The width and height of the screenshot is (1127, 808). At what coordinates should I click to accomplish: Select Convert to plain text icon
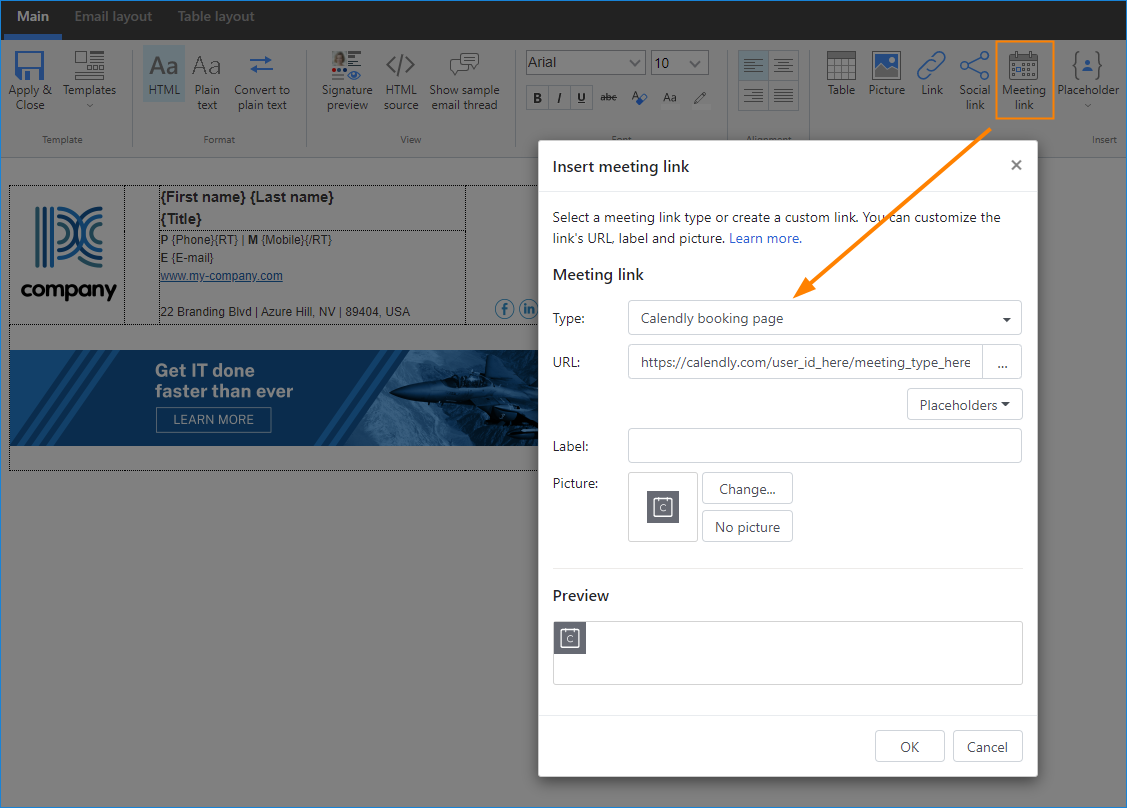point(262,80)
